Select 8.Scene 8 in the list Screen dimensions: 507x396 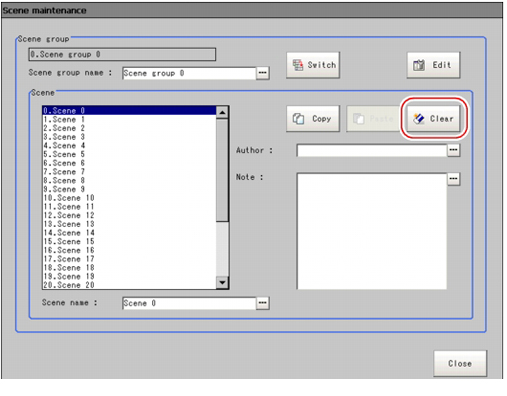[129, 180]
